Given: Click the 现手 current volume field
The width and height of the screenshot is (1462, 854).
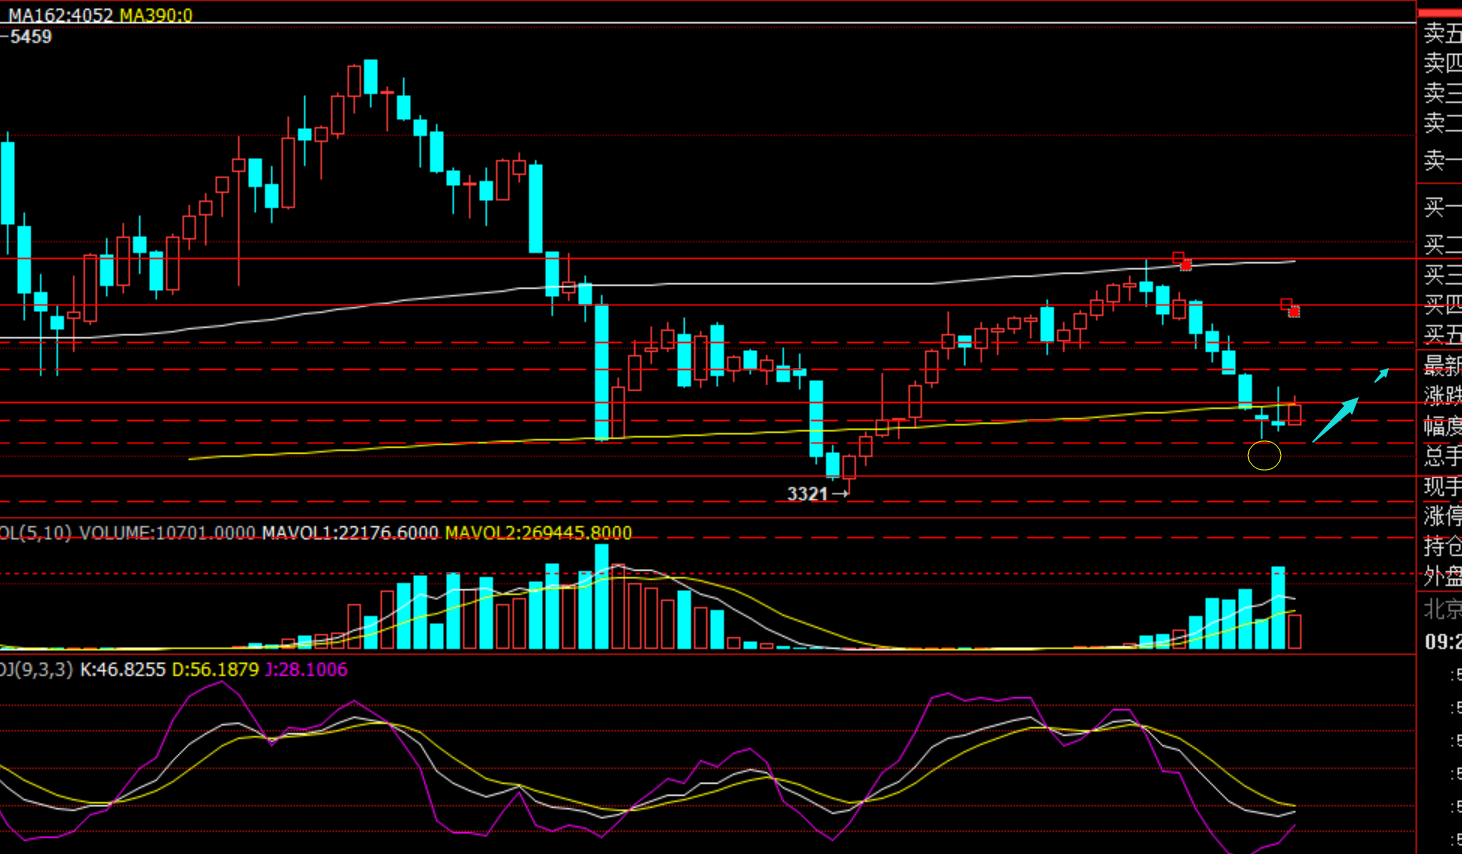Looking at the screenshot, I should pyautogui.click(x=1442, y=486).
